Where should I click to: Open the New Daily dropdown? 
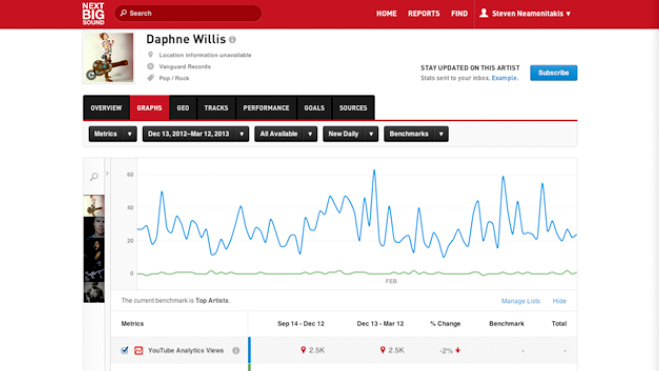(x=351, y=134)
